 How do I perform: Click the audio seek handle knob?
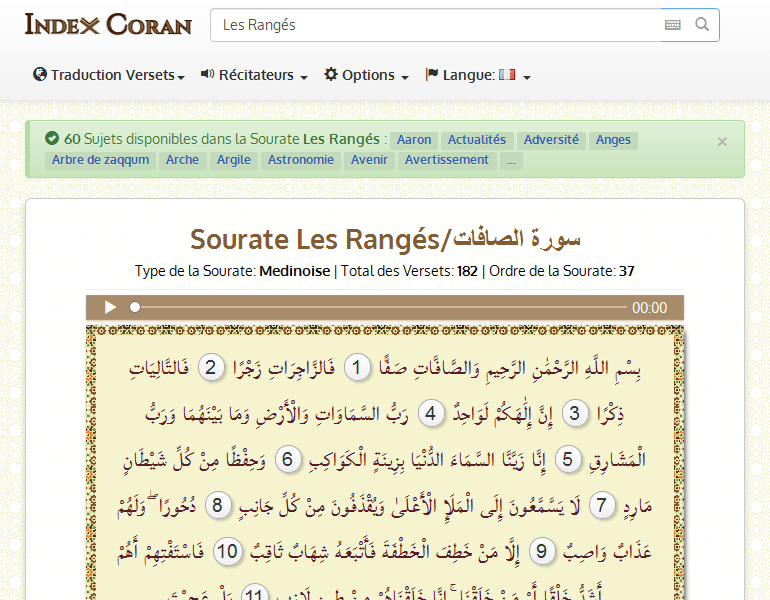coord(135,307)
